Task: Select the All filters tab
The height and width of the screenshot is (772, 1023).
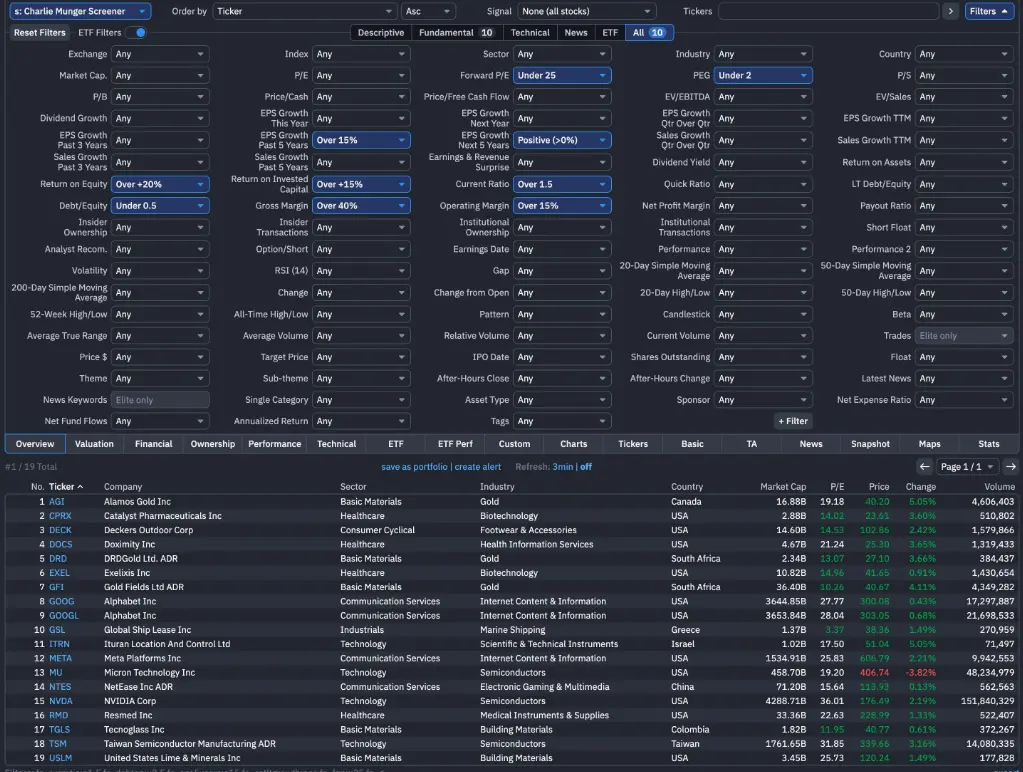Action: pos(649,33)
